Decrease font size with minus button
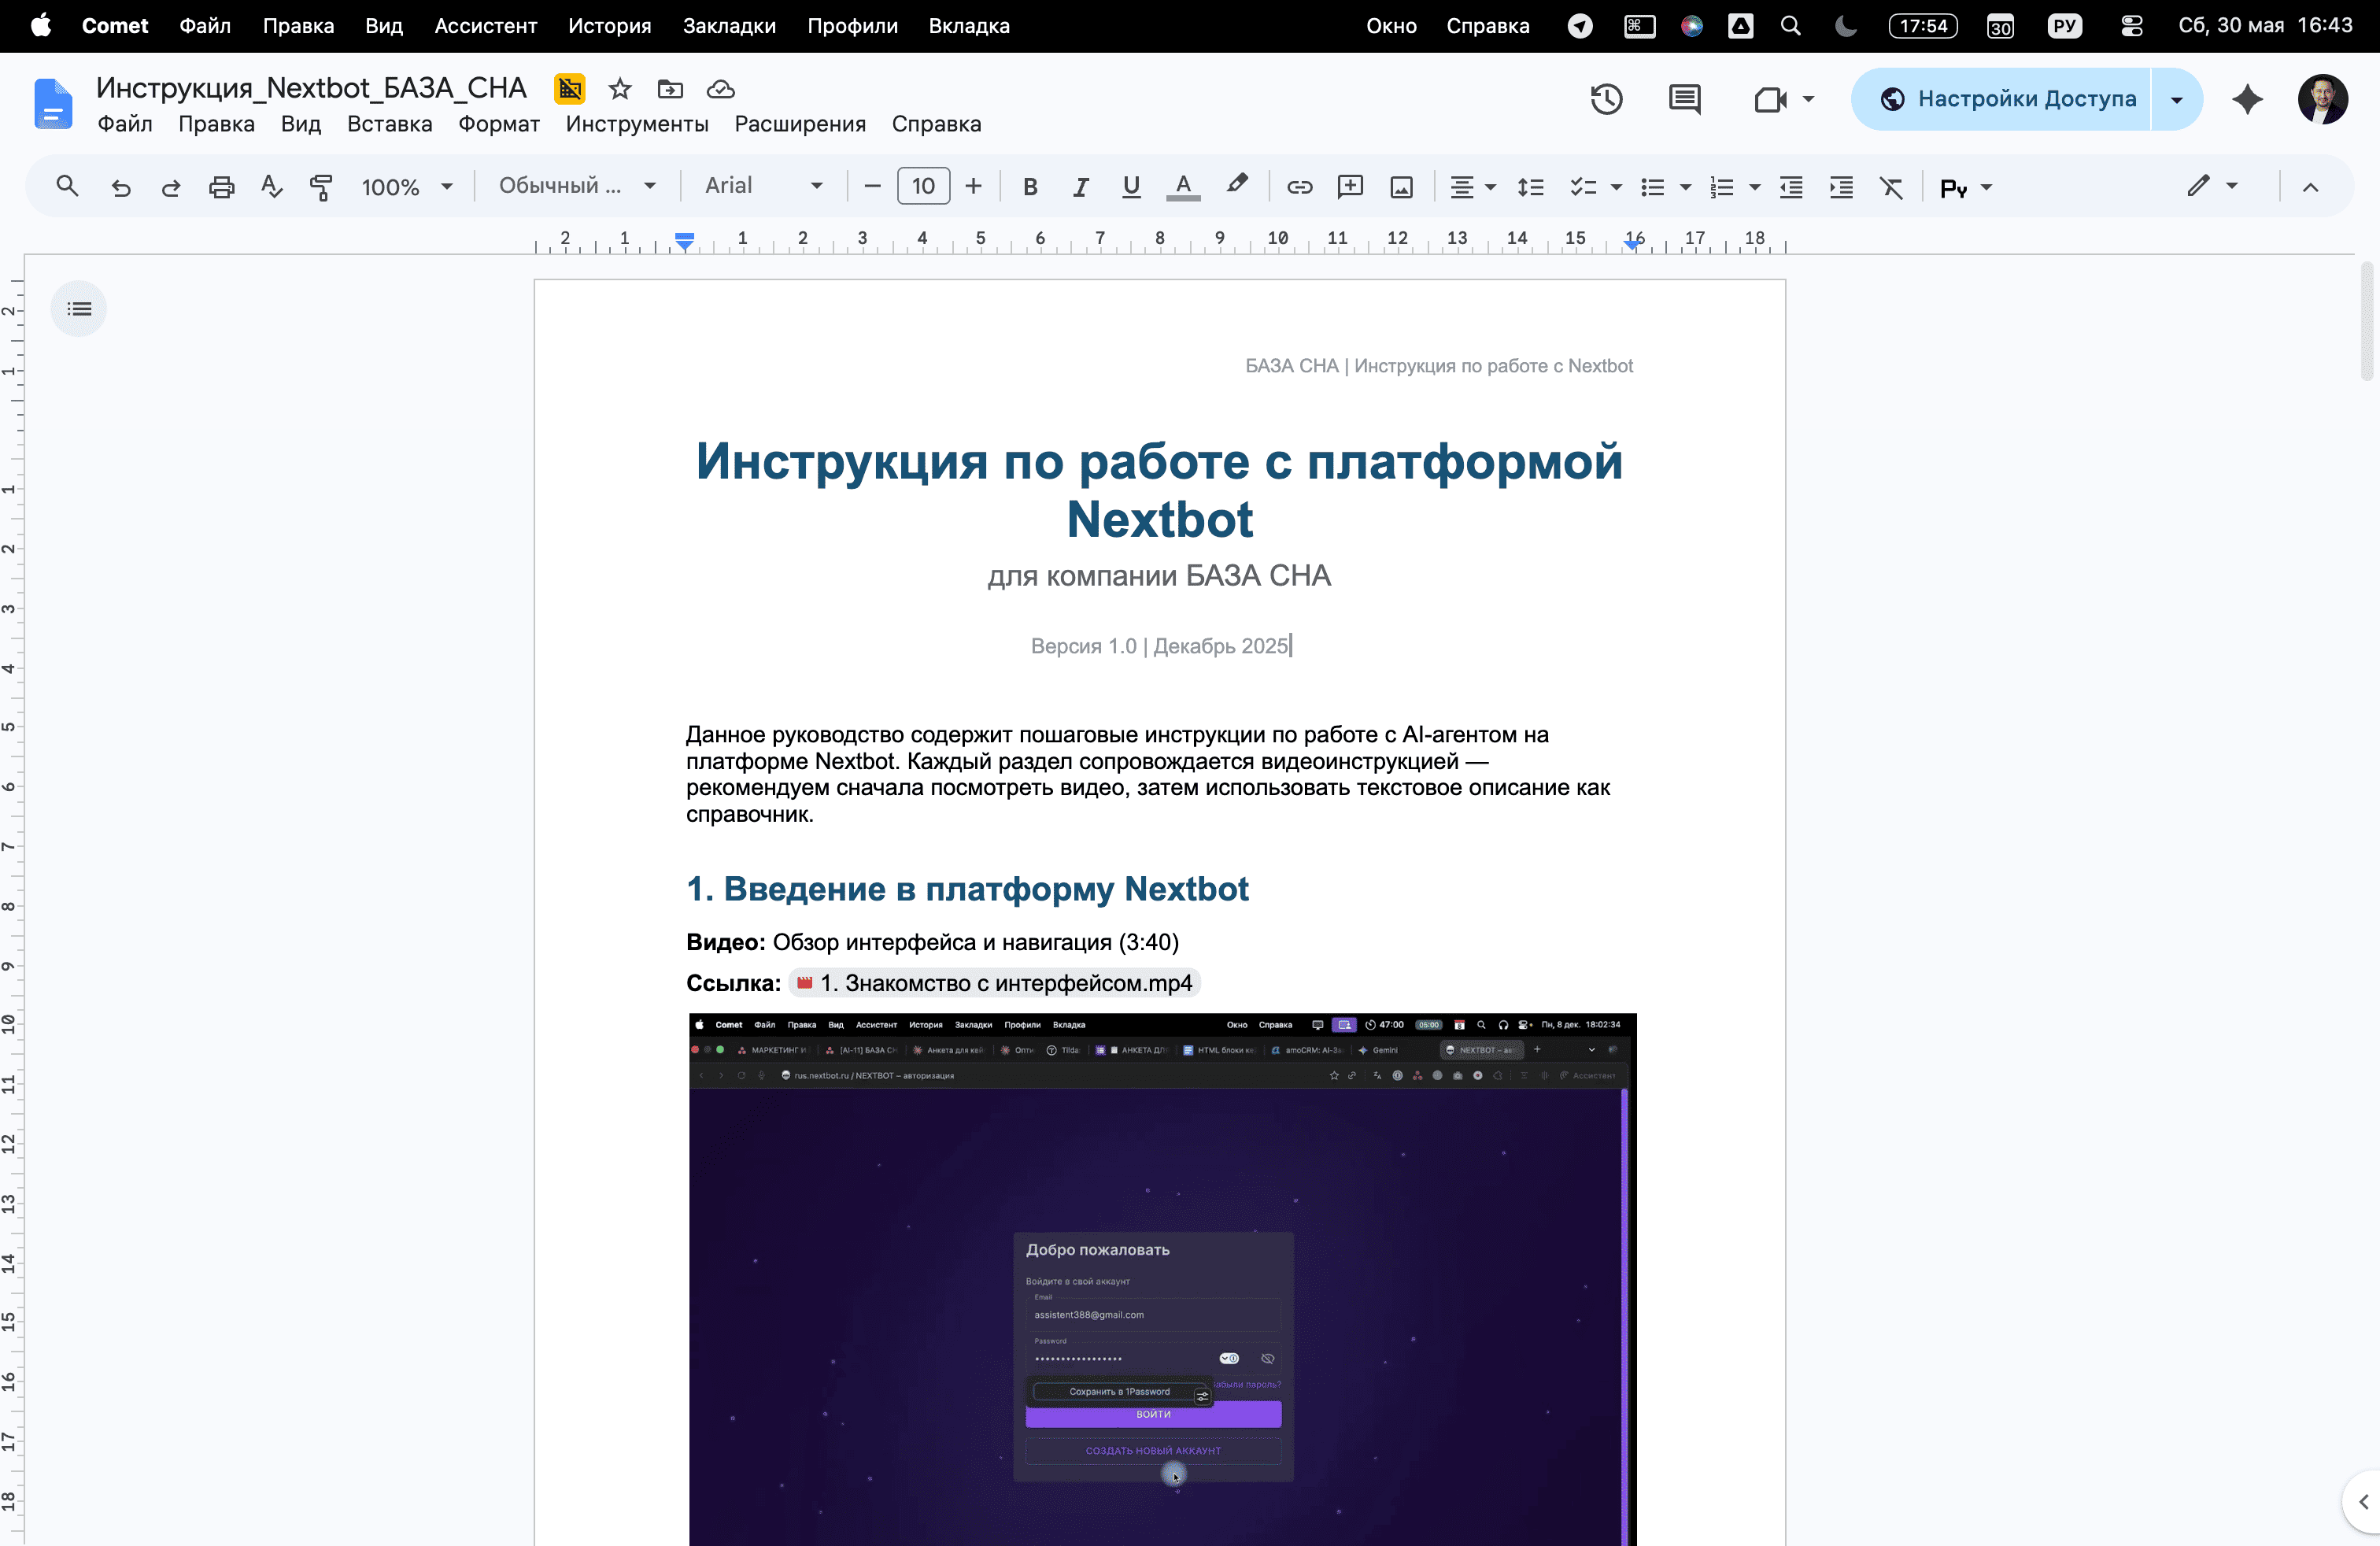This screenshot has width=2380, height=1546. [x=872, y=187]
